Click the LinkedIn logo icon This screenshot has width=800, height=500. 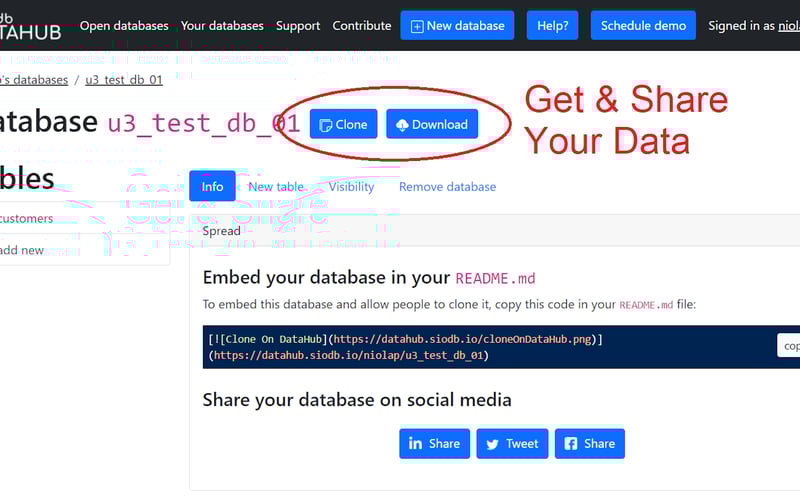coord(415,443)
